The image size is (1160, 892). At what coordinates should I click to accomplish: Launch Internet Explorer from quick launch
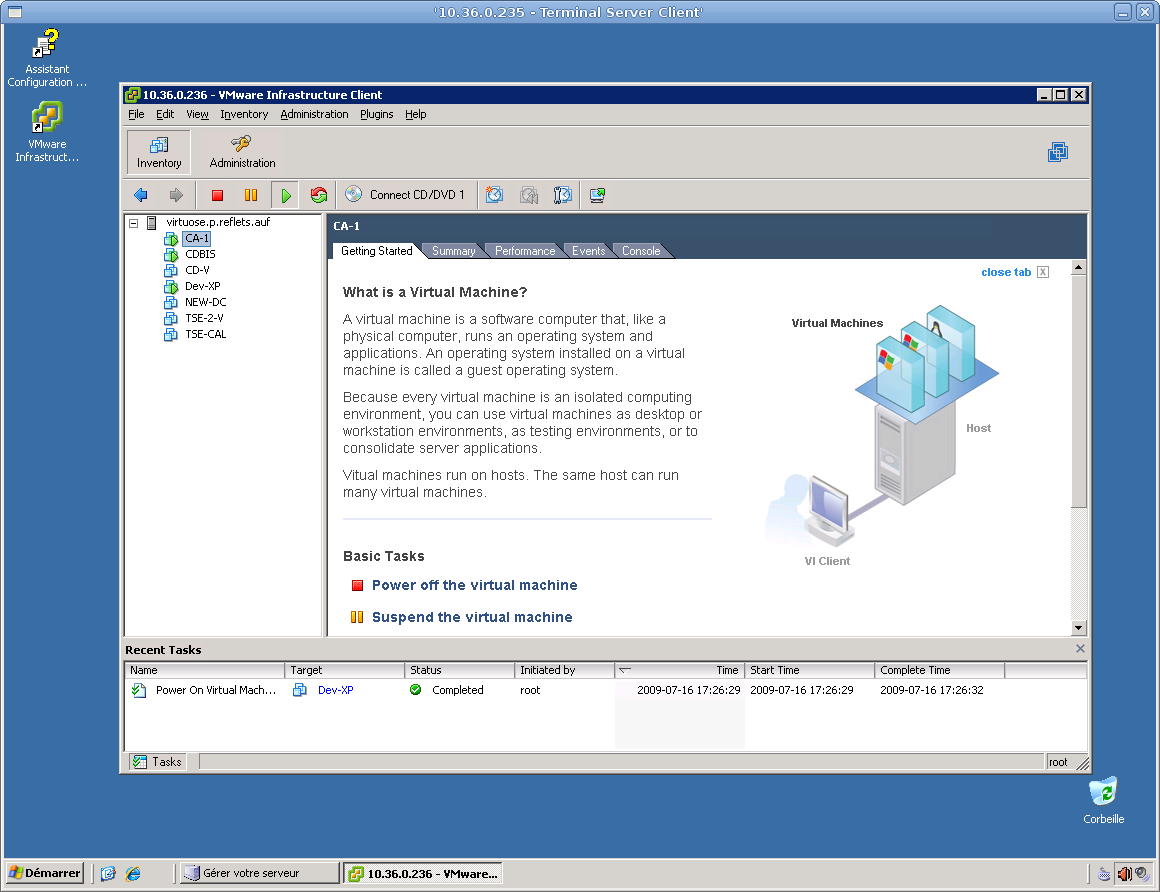[133, 874]
